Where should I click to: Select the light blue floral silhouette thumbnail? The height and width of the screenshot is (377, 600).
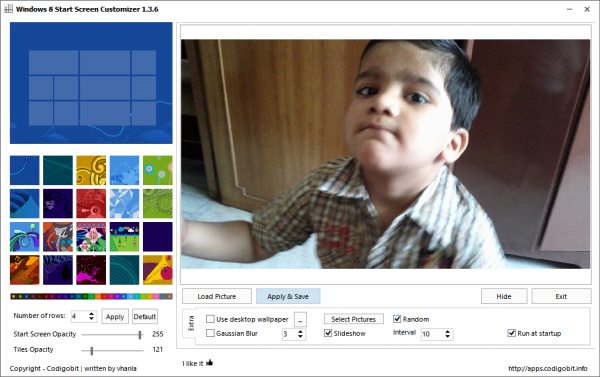pyautogui.click(x=124, y=170)
